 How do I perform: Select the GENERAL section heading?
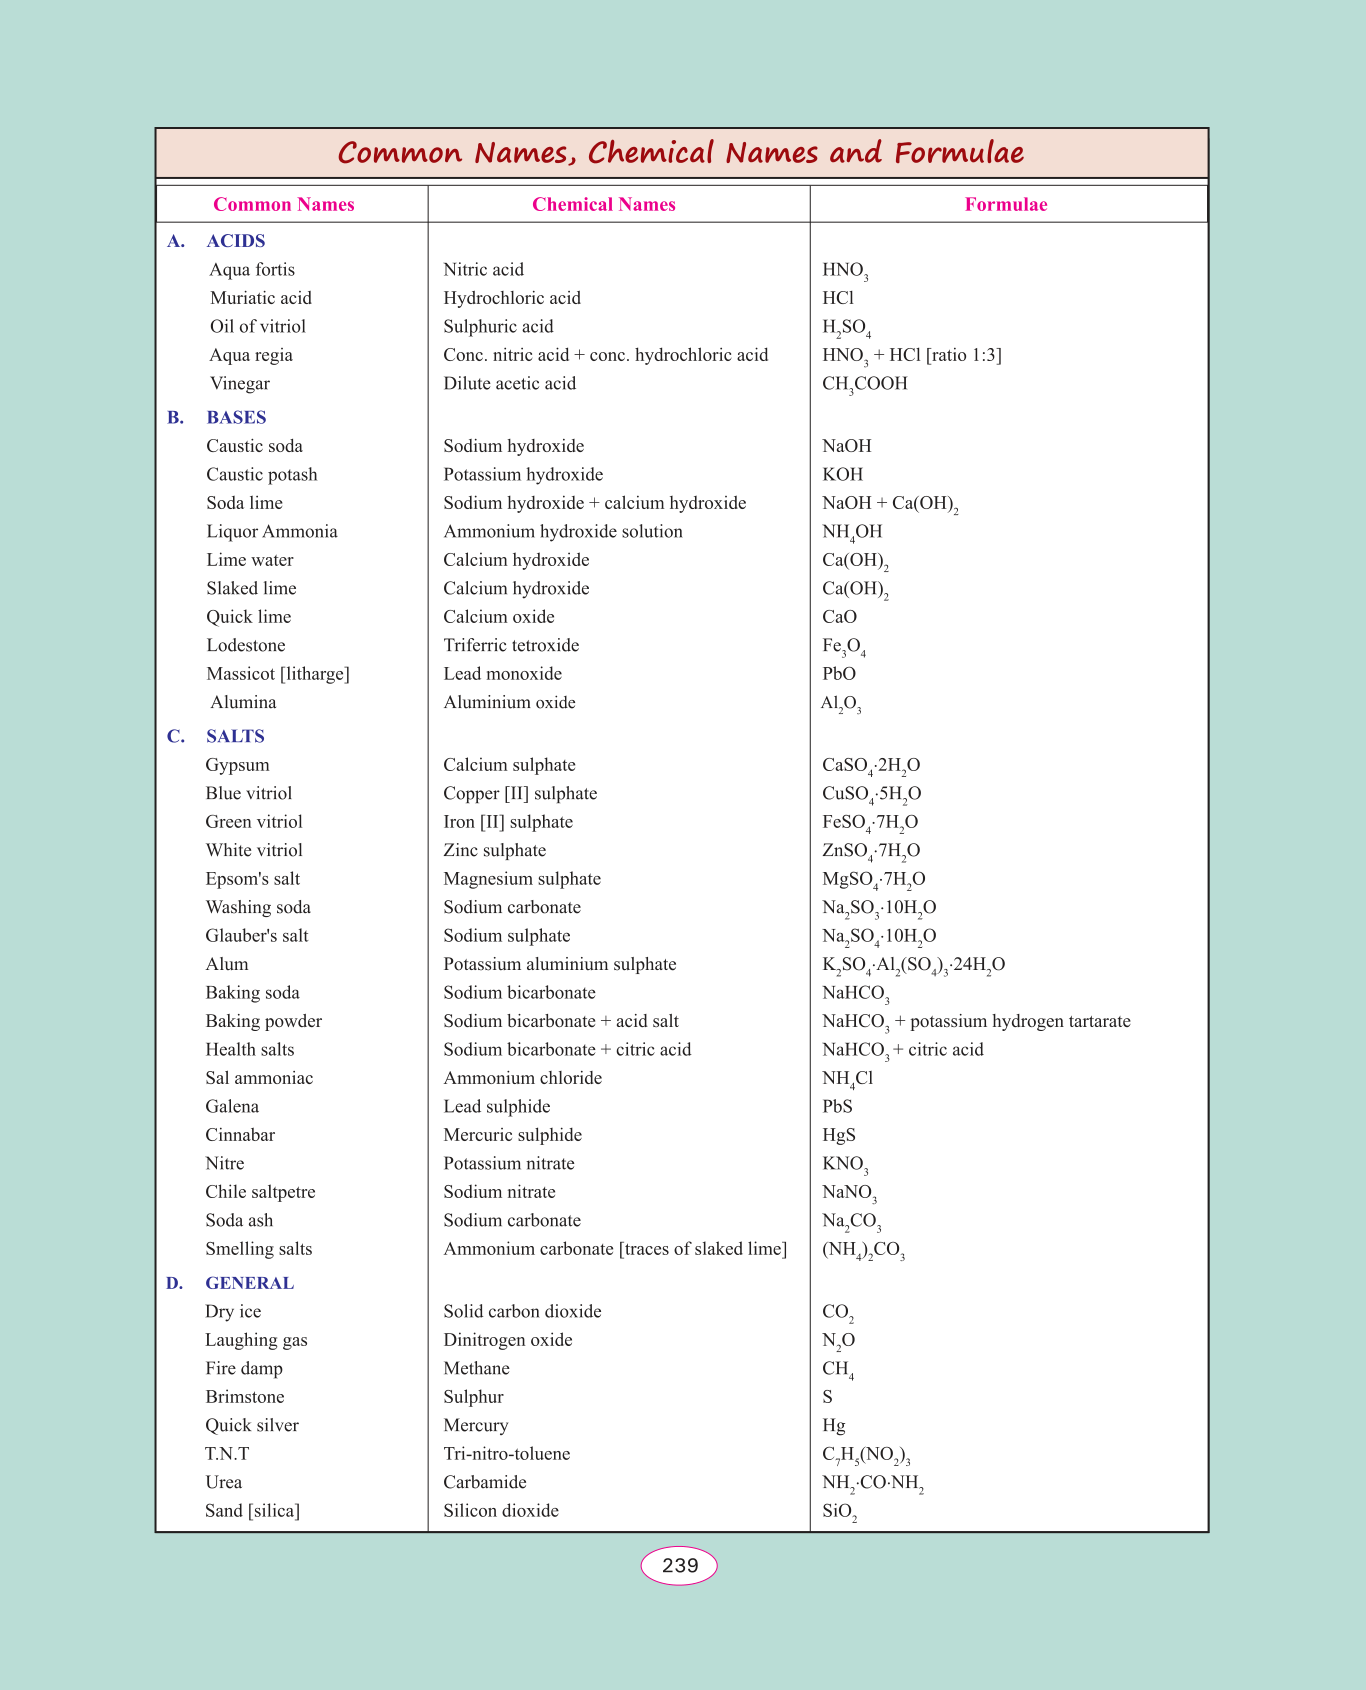pyautogui.click(x=249, y=1283)
